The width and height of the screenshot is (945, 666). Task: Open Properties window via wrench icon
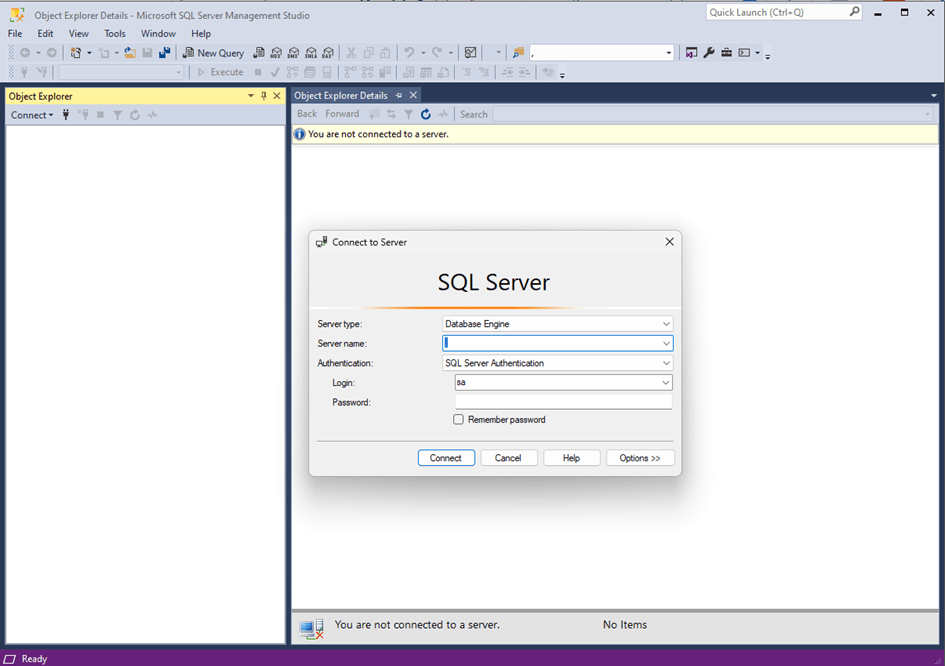coord(709,53)
